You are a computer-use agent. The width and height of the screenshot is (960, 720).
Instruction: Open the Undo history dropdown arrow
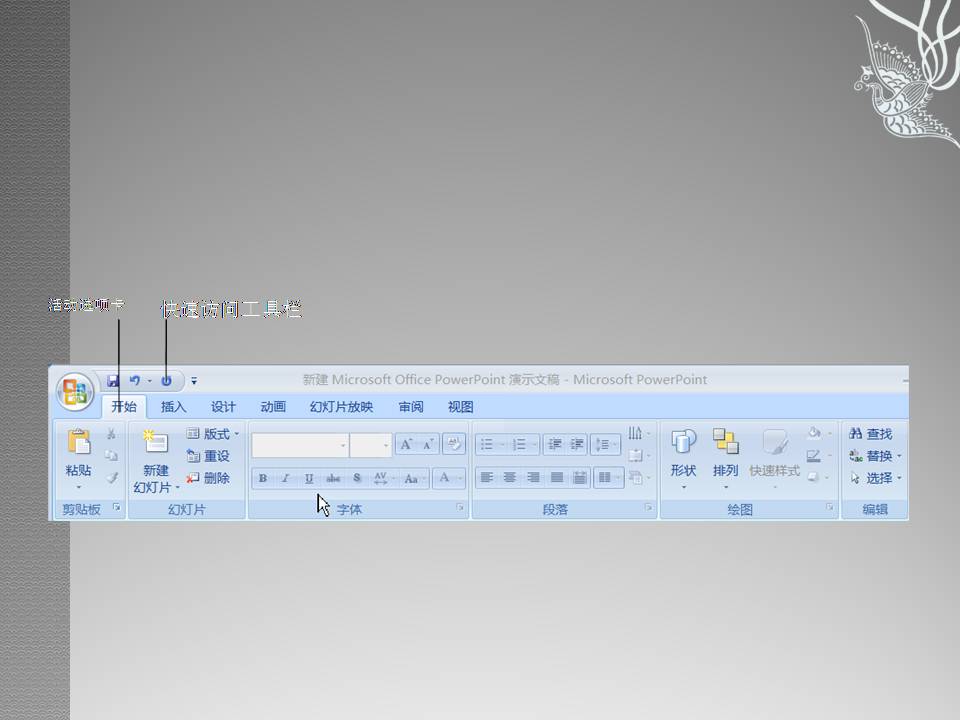coord(149,381)
